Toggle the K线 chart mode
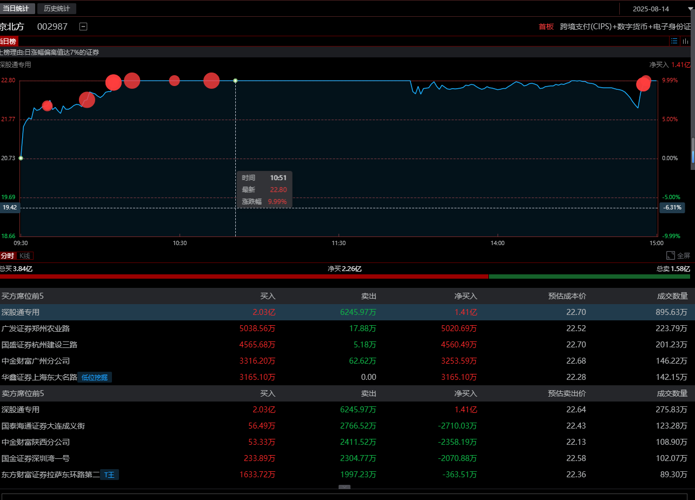695x500 pixels. point(25,256)
